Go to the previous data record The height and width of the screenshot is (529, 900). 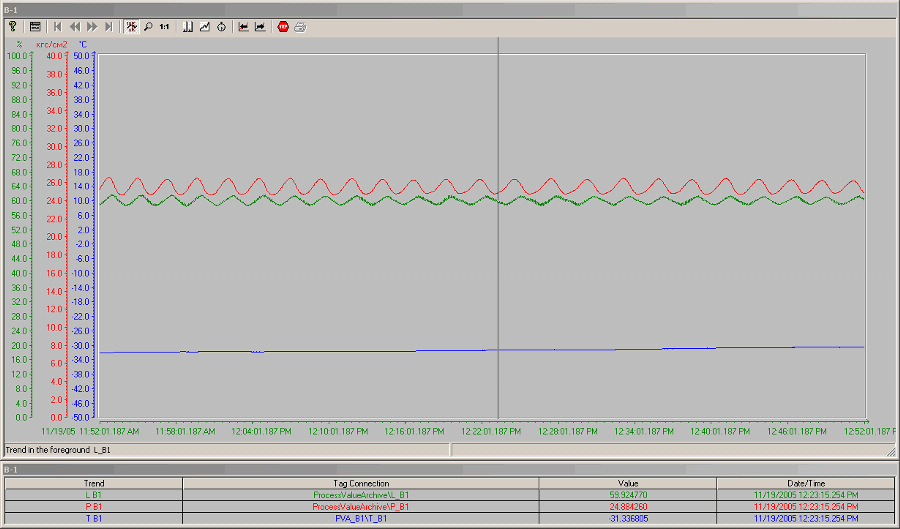pos(75,27)
